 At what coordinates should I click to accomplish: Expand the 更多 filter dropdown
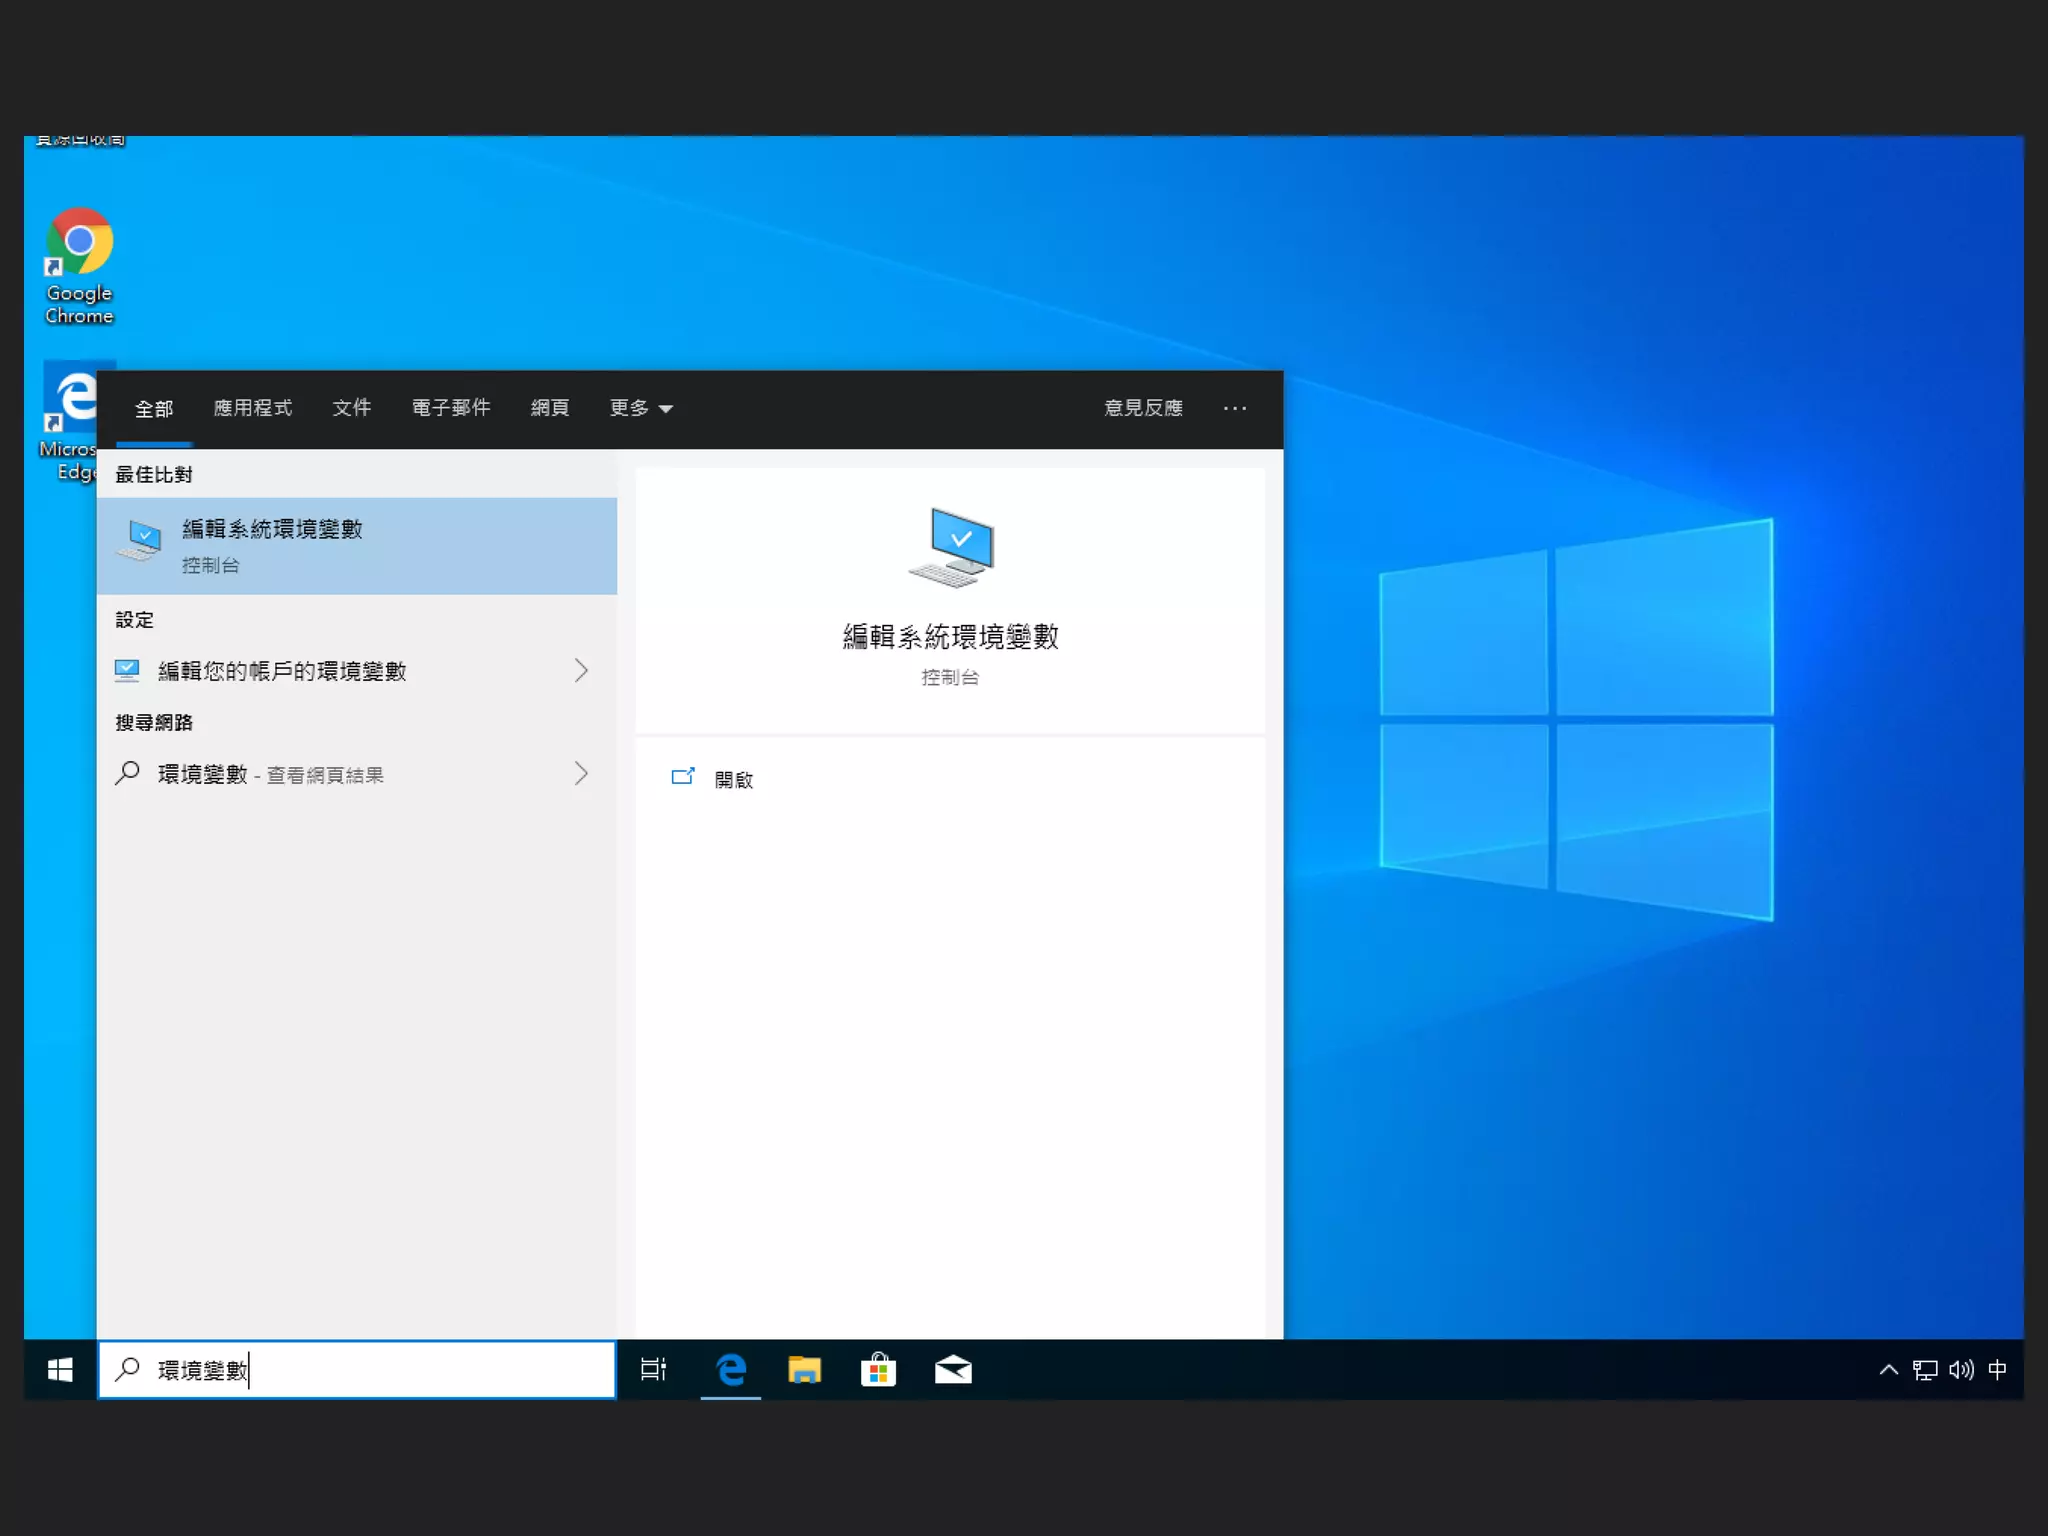pos(640,408)
